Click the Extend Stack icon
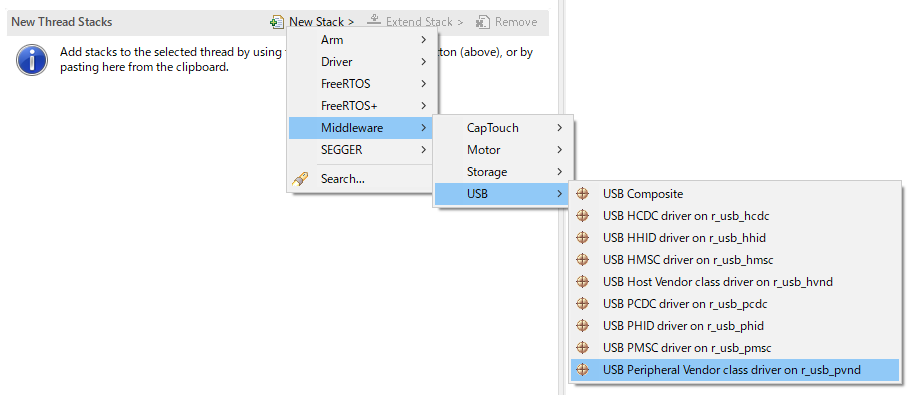913x395 pixels. (x=373, y=20)
